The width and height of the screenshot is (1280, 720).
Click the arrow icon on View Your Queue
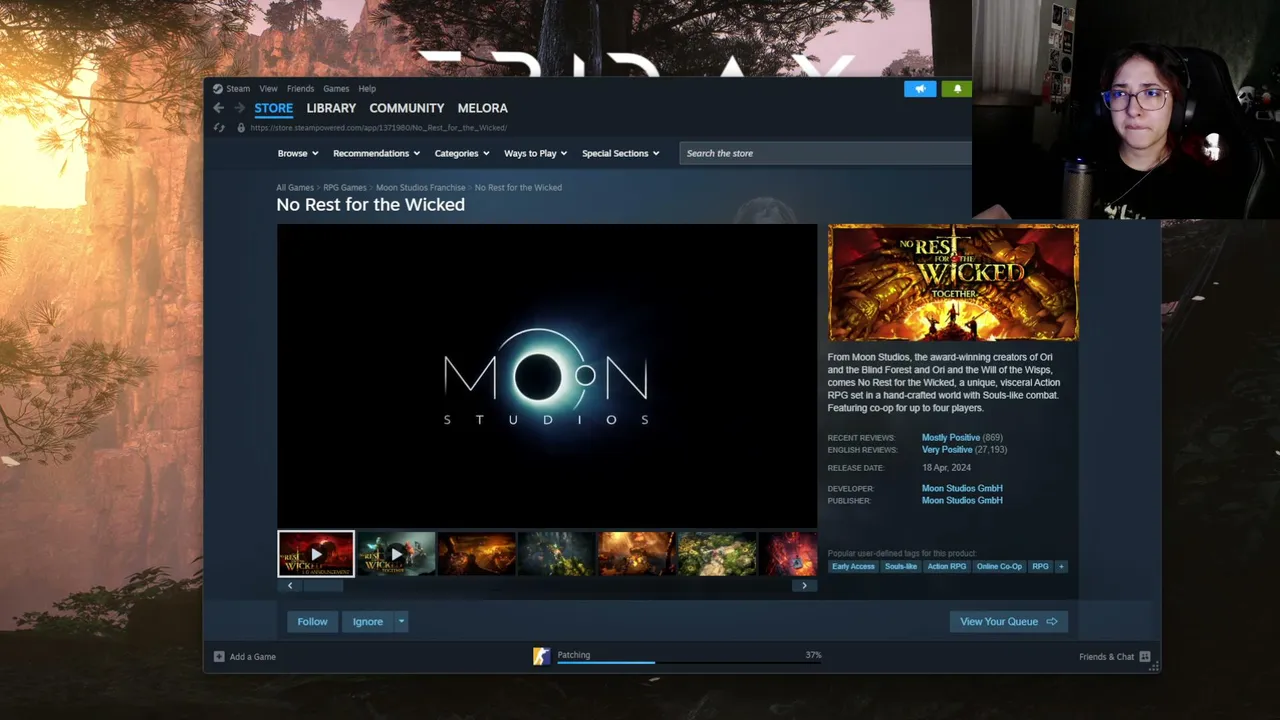1052,622
